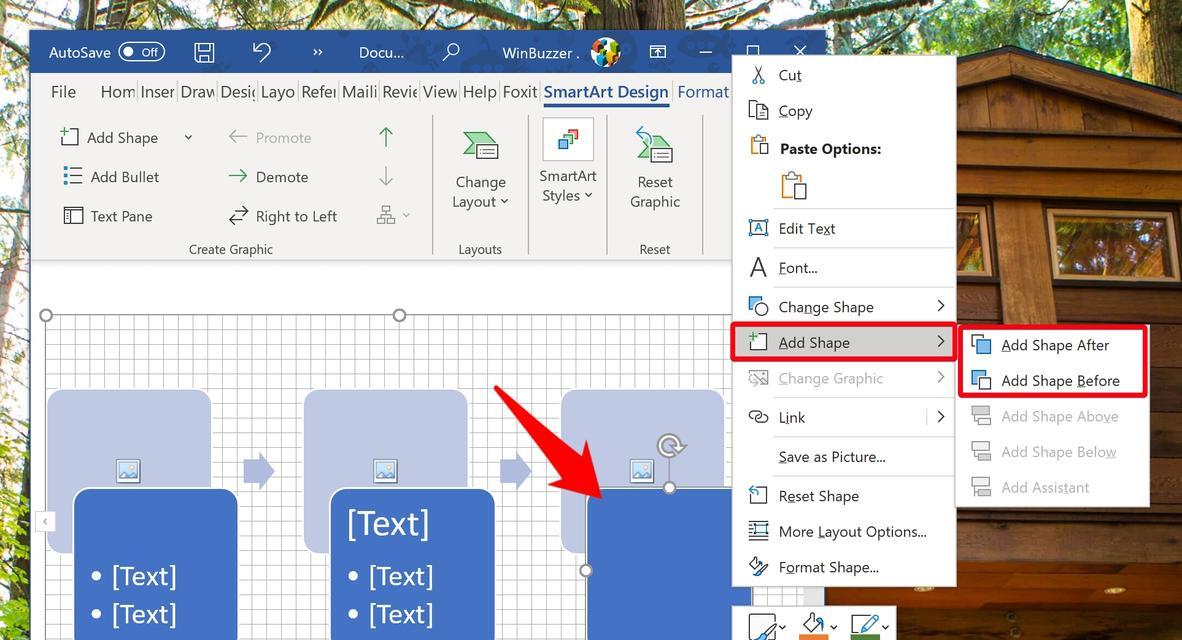Image resolution: width=1182 pixels, height=640 pixels.
Task: Toggle the AutoSave switch
Action: (142, 52)
